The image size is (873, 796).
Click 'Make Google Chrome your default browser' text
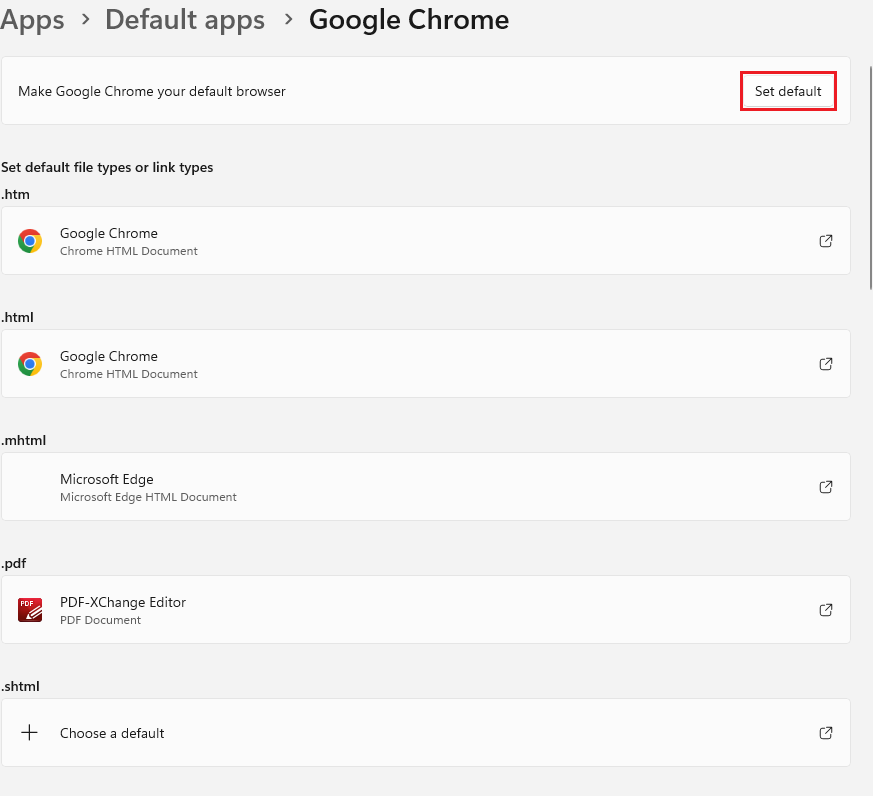152,91
